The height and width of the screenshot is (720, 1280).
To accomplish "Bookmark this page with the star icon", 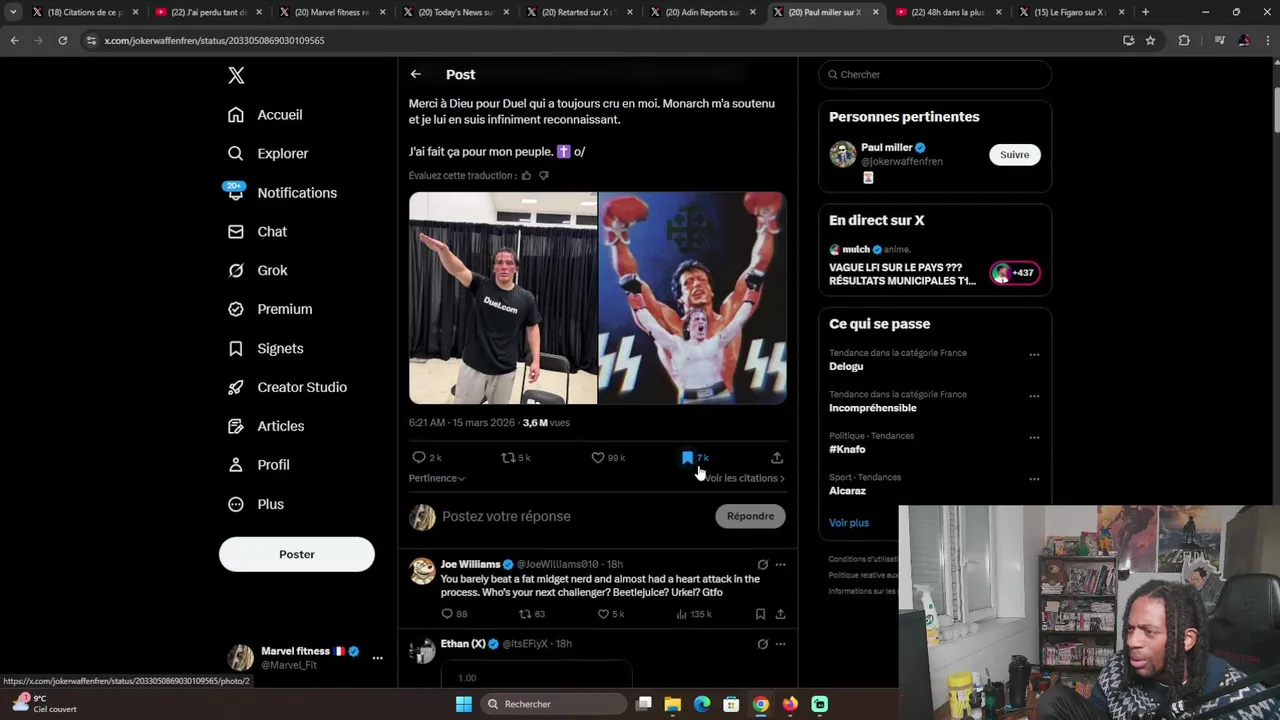I will (x=1150, y=40).
